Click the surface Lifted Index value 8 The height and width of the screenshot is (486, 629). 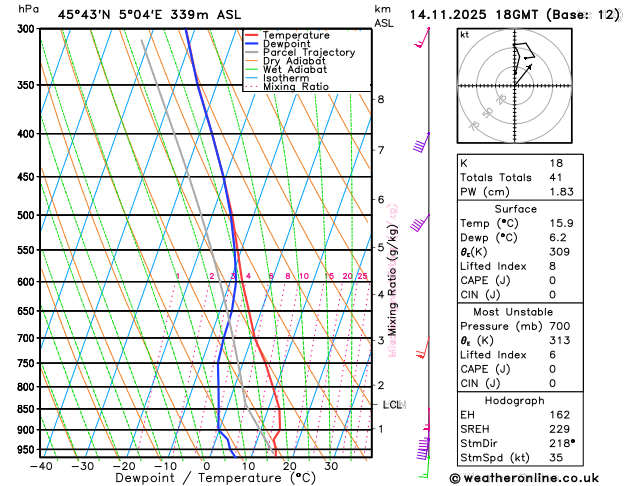(x=553, y=266)
